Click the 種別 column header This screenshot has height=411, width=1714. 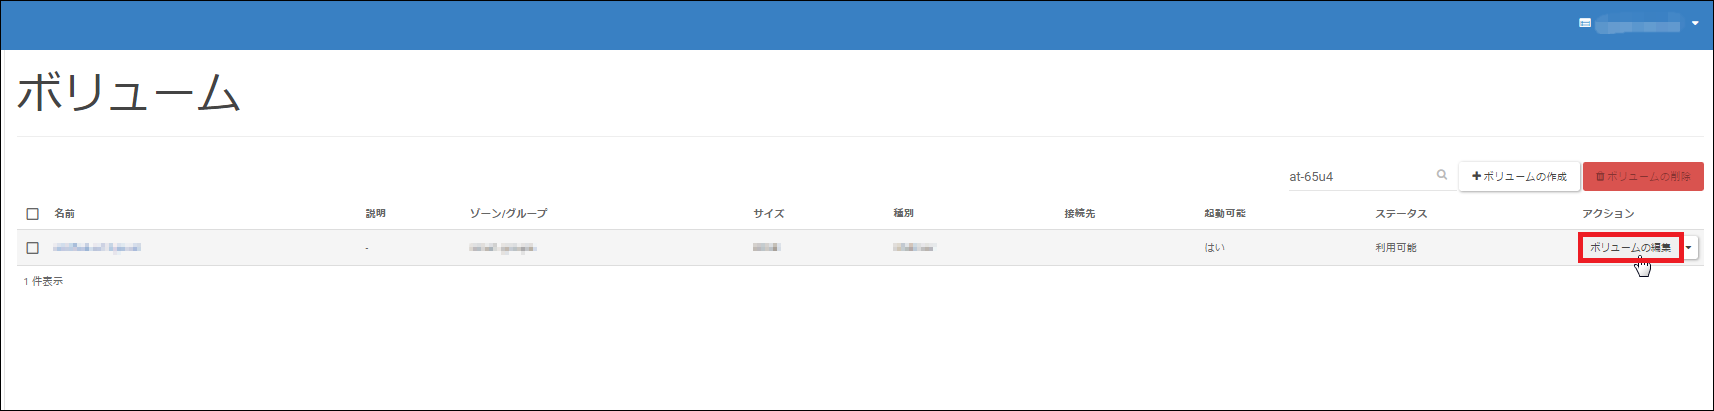point(904,213)
